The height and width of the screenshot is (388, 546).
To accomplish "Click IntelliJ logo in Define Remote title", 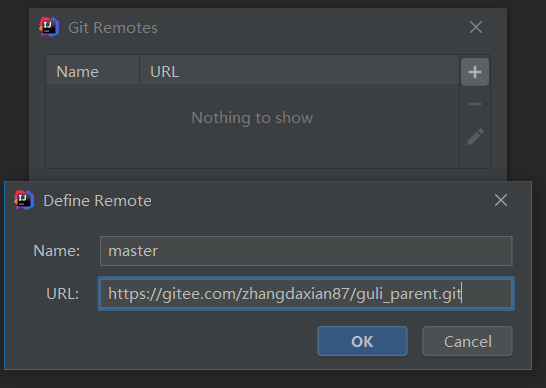I will (24, 200).
